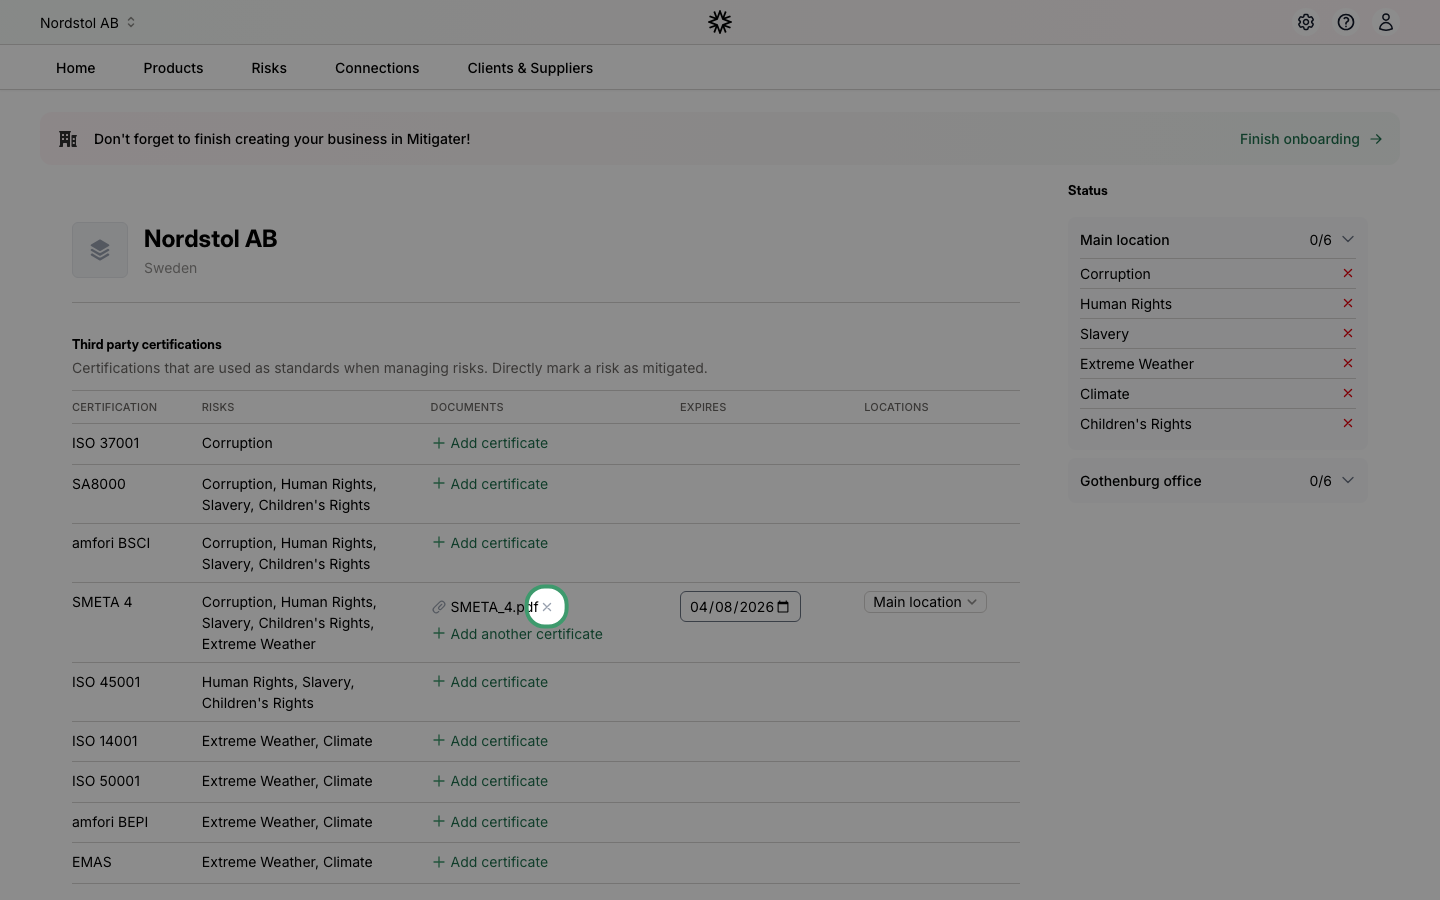Switch to the Products tab

click(173, 68)
